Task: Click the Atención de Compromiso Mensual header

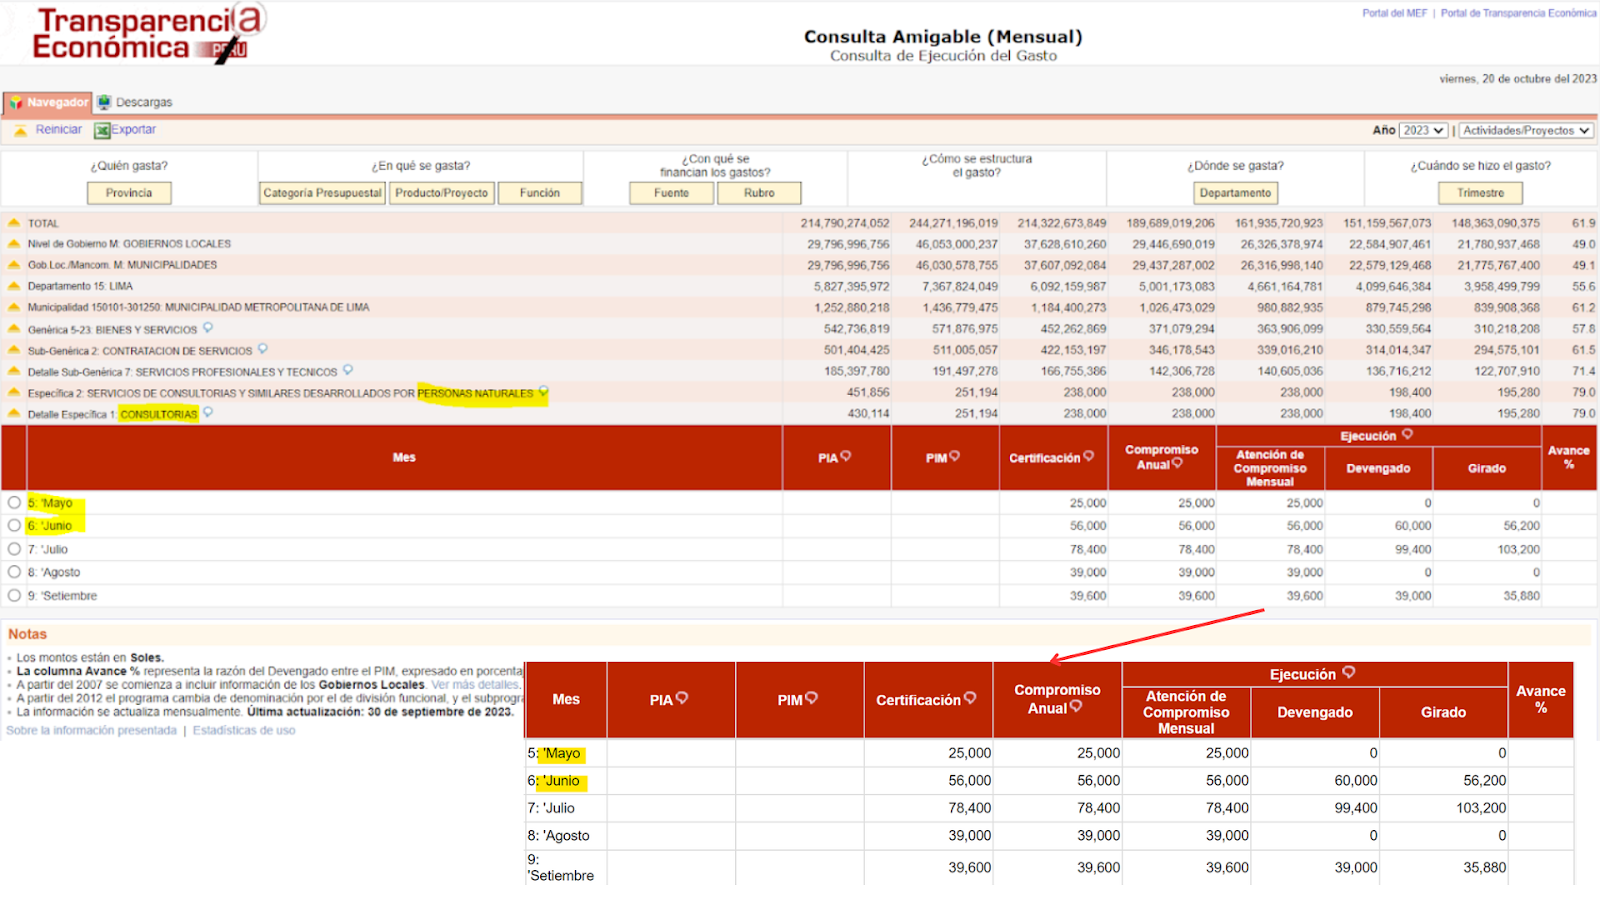Action: coord(1270,468)
